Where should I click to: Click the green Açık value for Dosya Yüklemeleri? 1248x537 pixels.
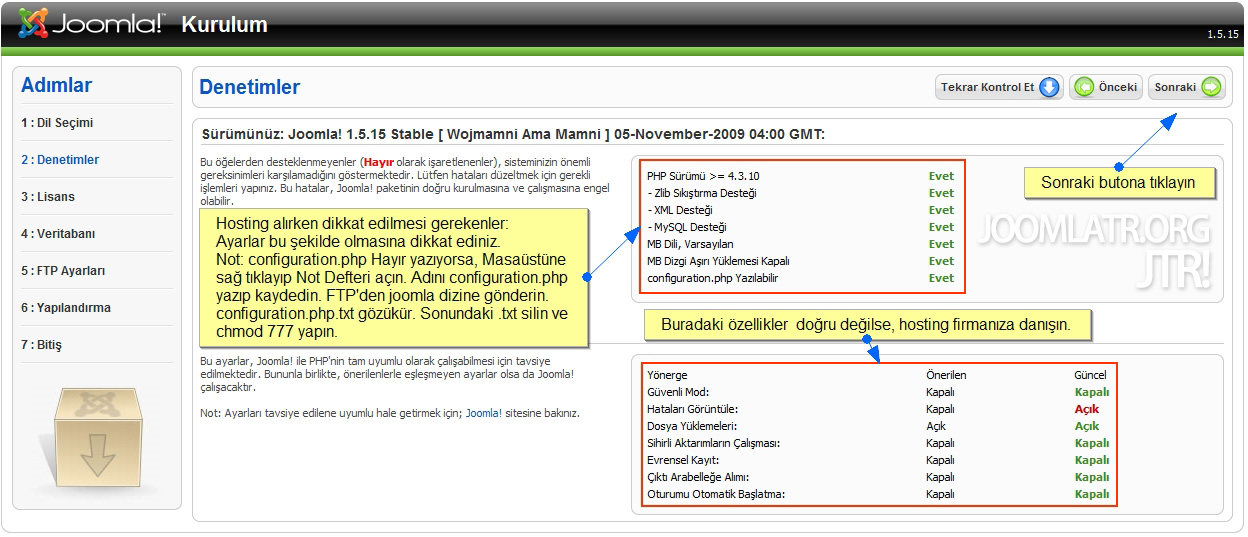(x=1087, y=426)
